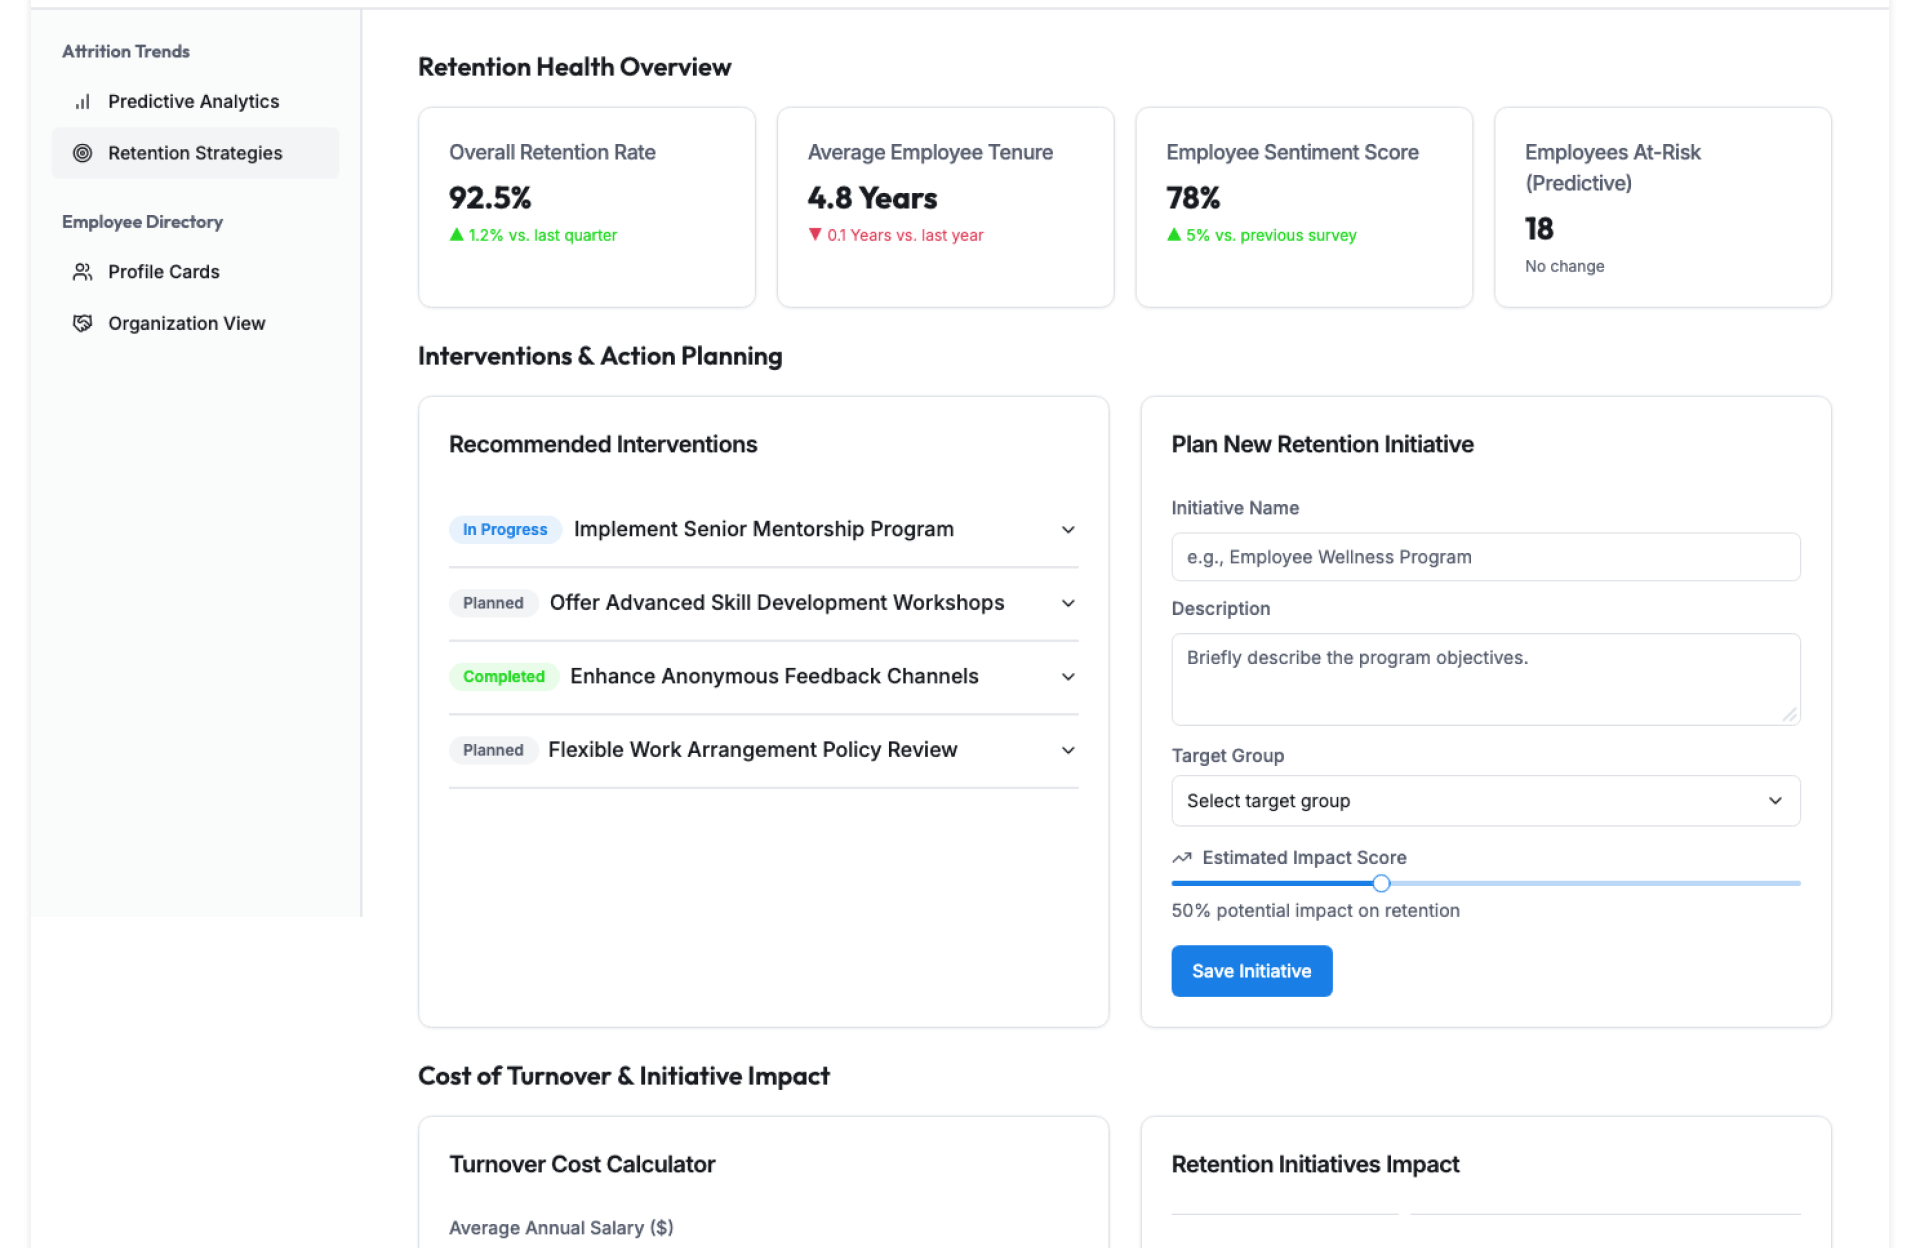Screen dimensions: 1920x1248
Task: Click into the Description textarea
Action: [1485, 679]
